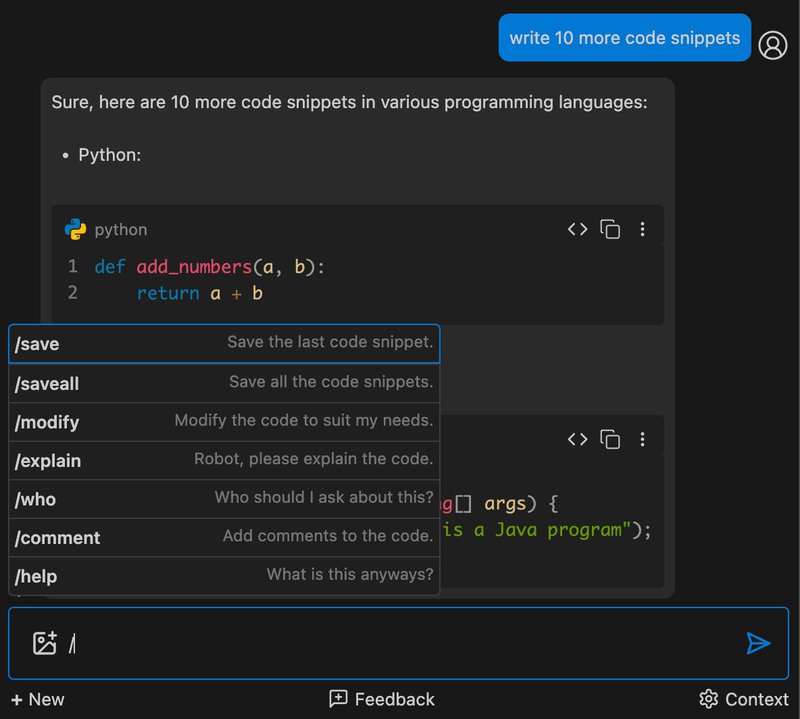800x719 pixels.
Task: Send the message with the paper plane icon
Action: [x=758, y=644]
